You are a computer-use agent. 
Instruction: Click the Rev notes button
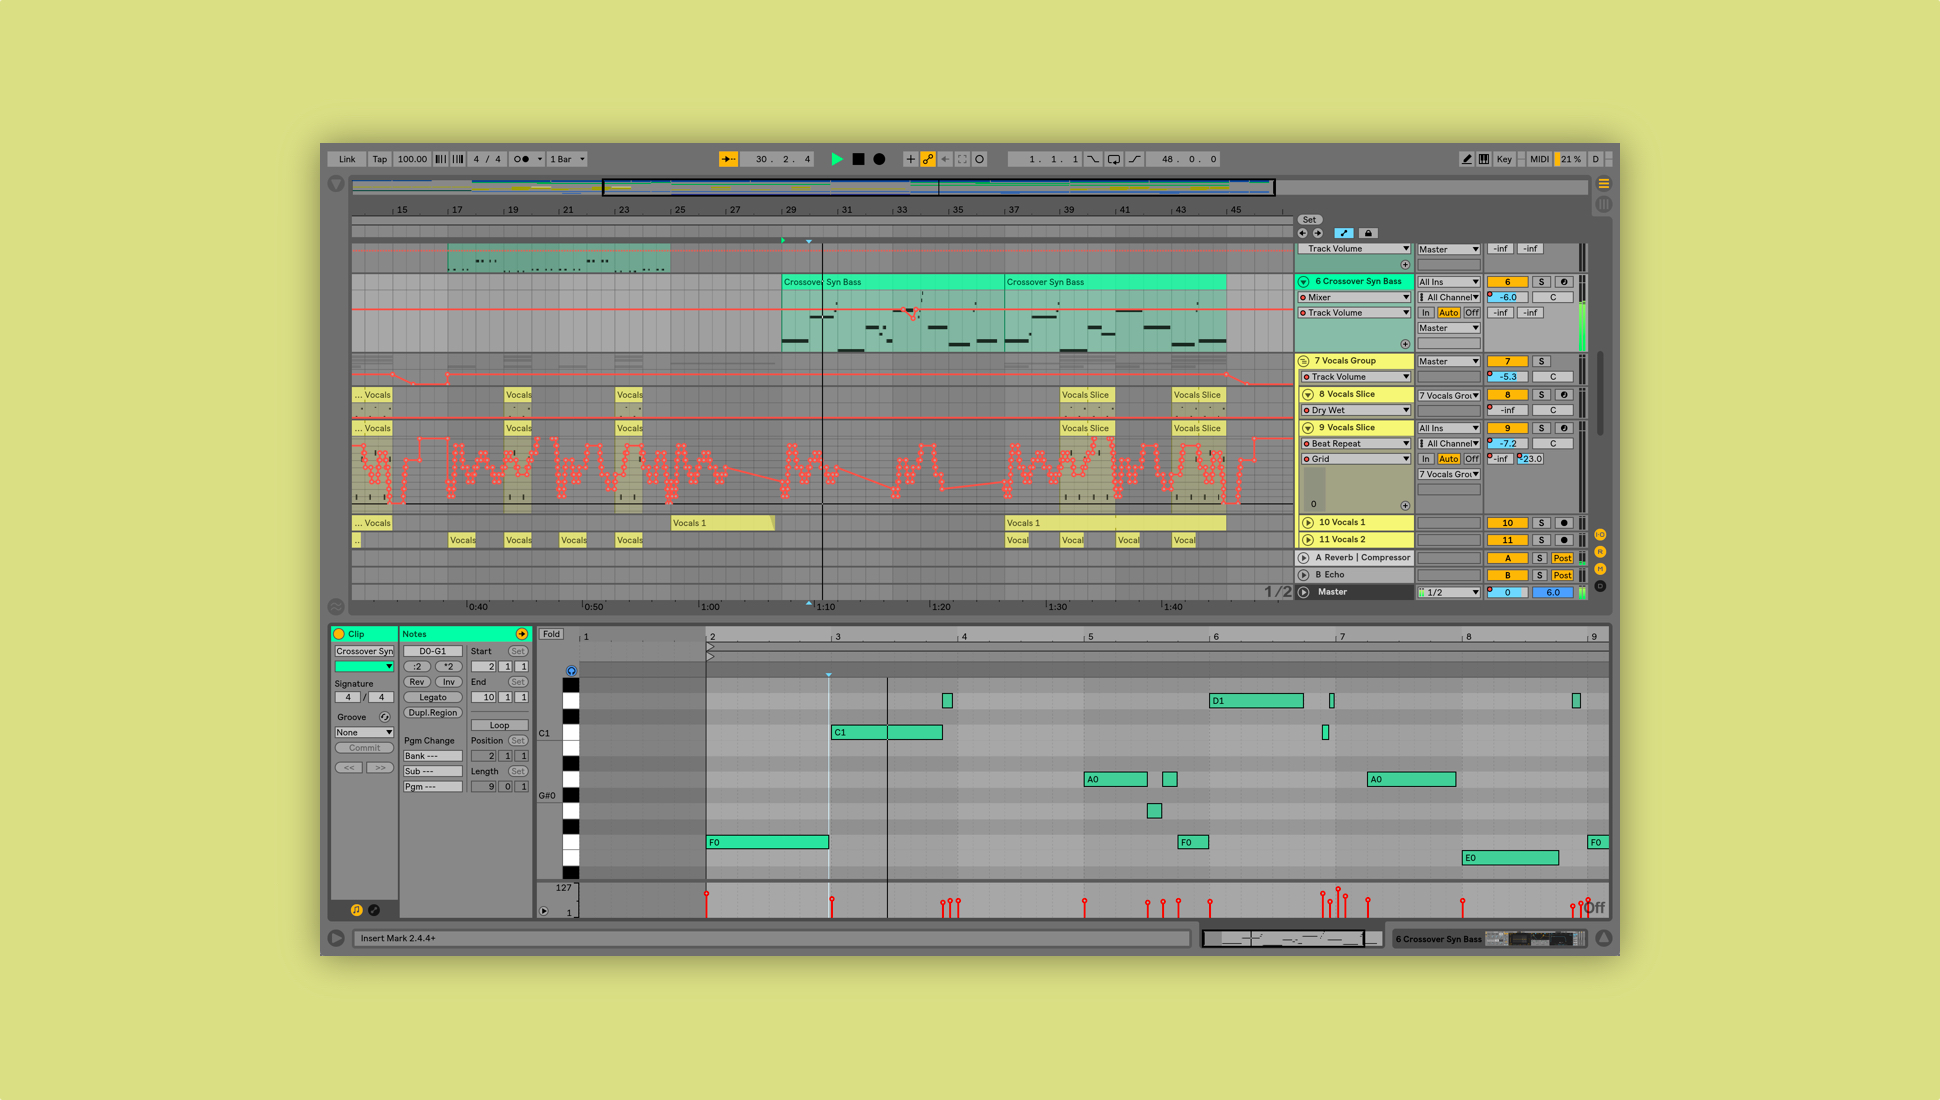pos(417,682)
